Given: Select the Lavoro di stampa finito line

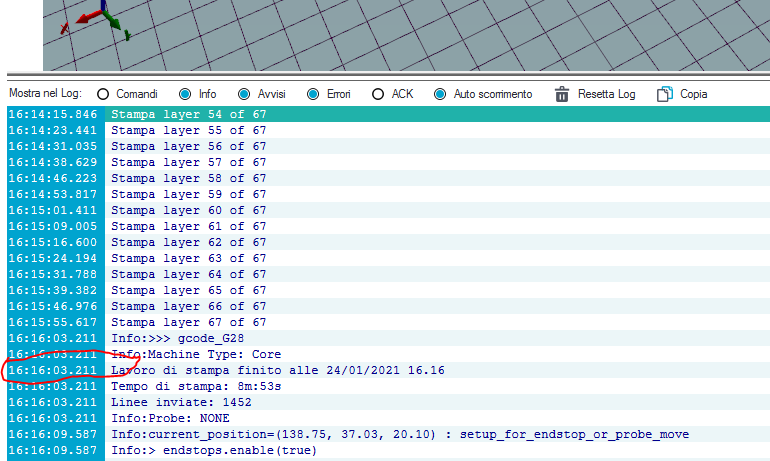Looking at the screenshot, I should click(388, 370).
